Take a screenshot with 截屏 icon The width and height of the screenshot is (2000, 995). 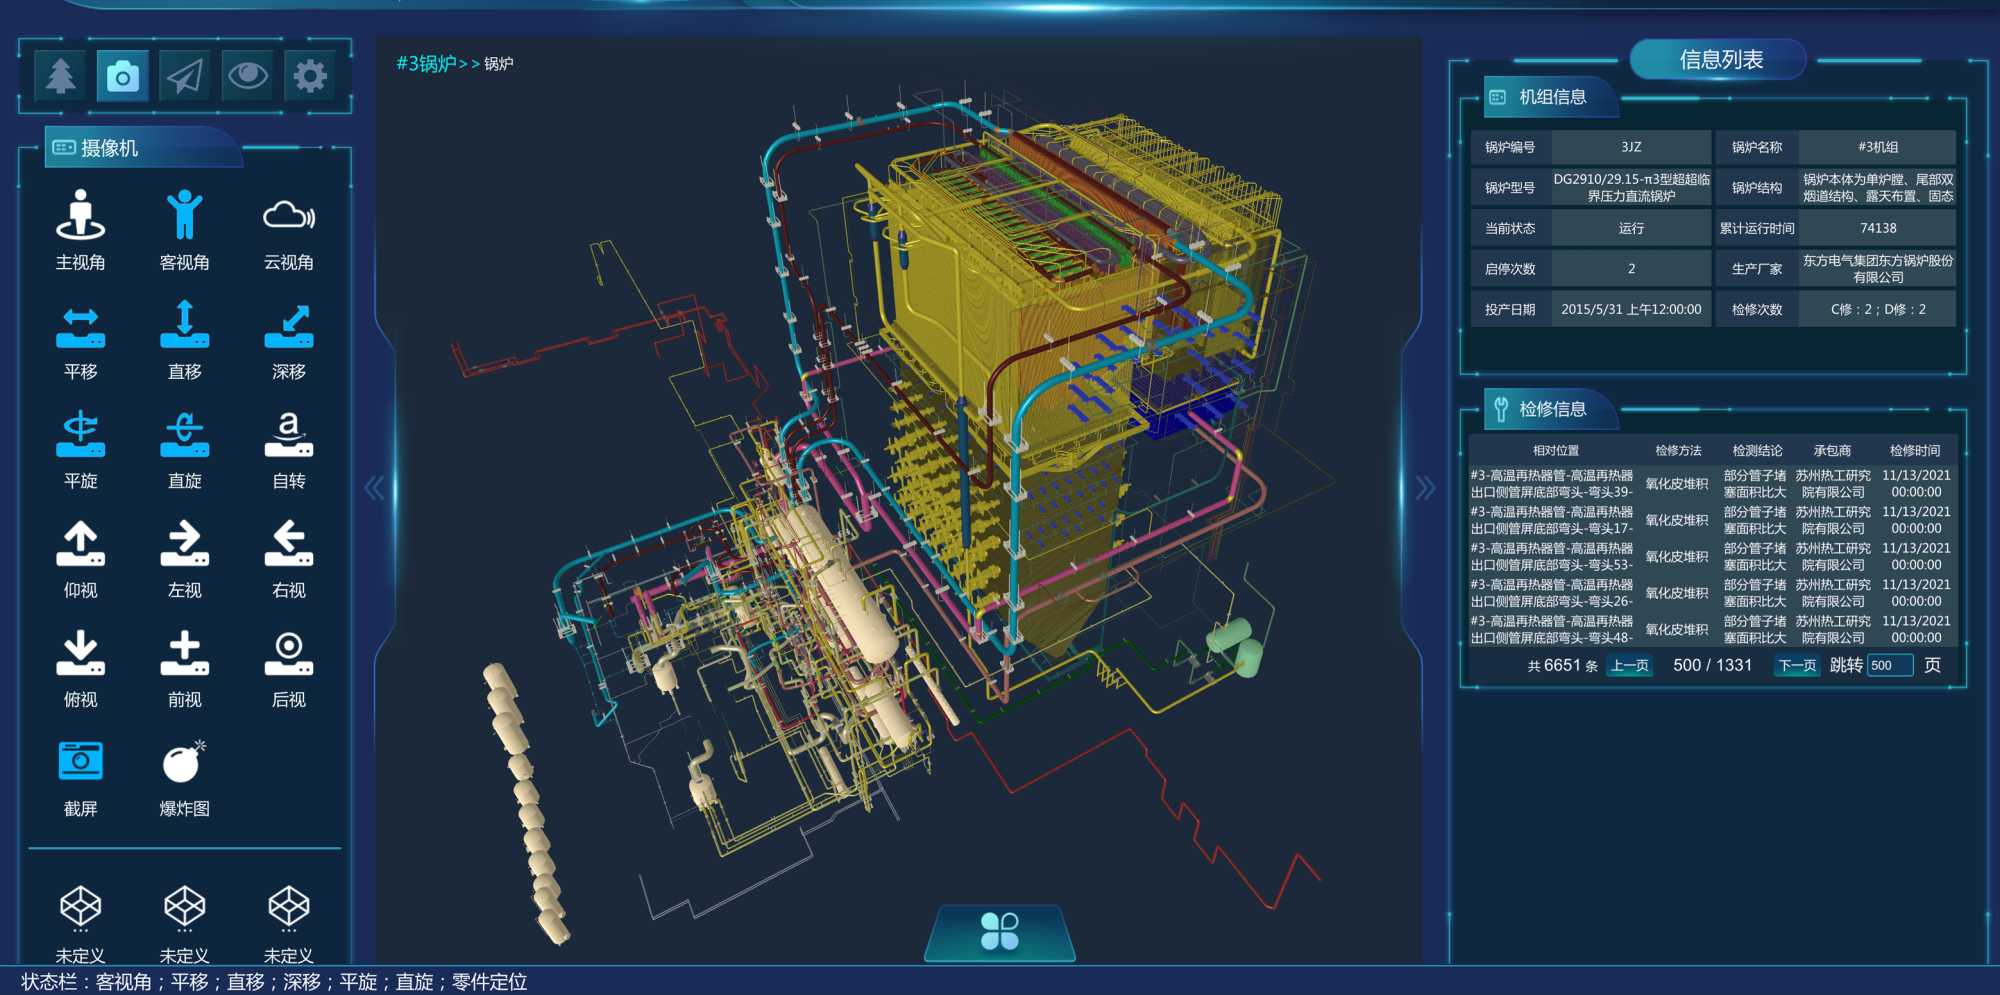[x=80, y=762]
